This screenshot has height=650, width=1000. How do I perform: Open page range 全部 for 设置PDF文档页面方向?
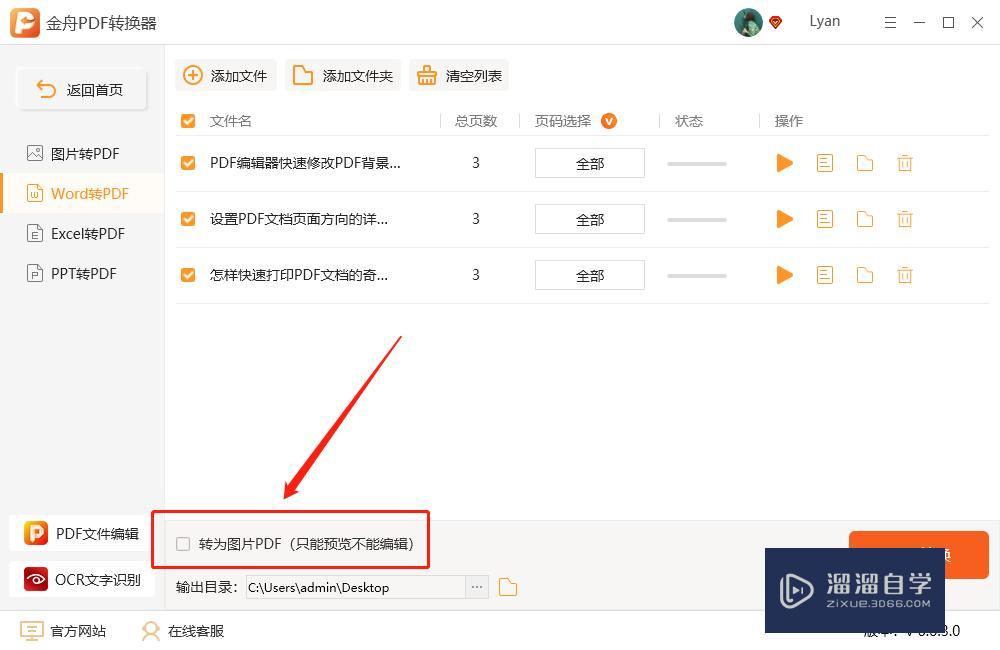590,219
